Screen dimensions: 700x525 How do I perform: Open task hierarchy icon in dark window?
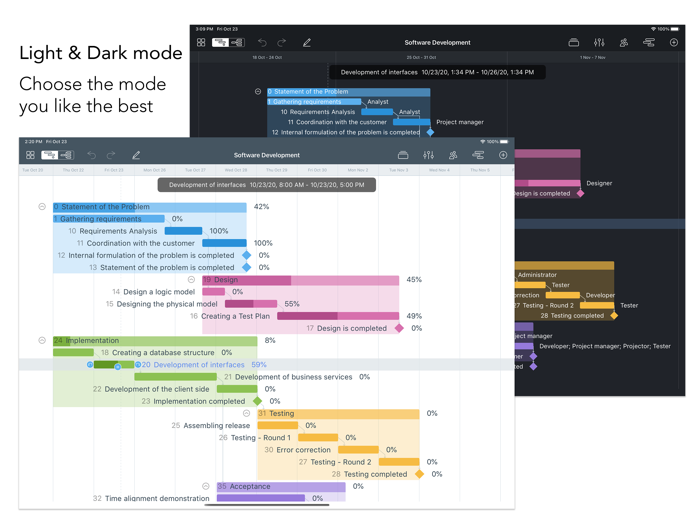pyautogui.click(x=649, y=42)
